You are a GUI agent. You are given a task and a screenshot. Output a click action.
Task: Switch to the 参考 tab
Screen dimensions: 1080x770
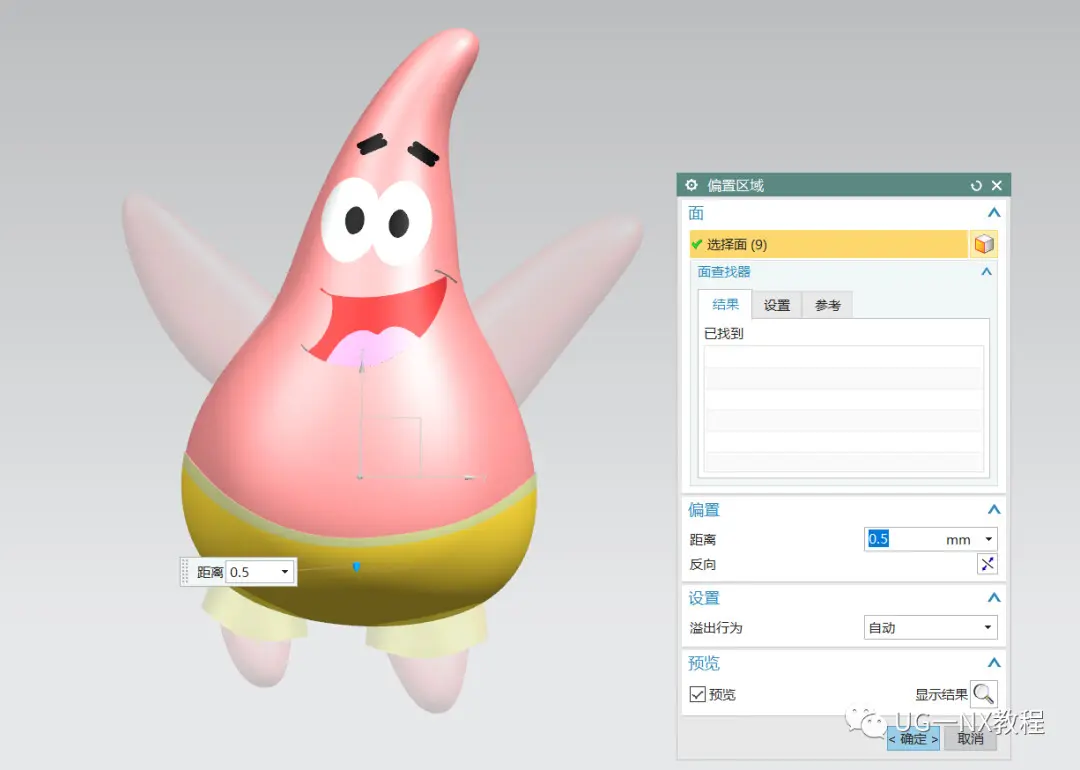pos(827,305)
